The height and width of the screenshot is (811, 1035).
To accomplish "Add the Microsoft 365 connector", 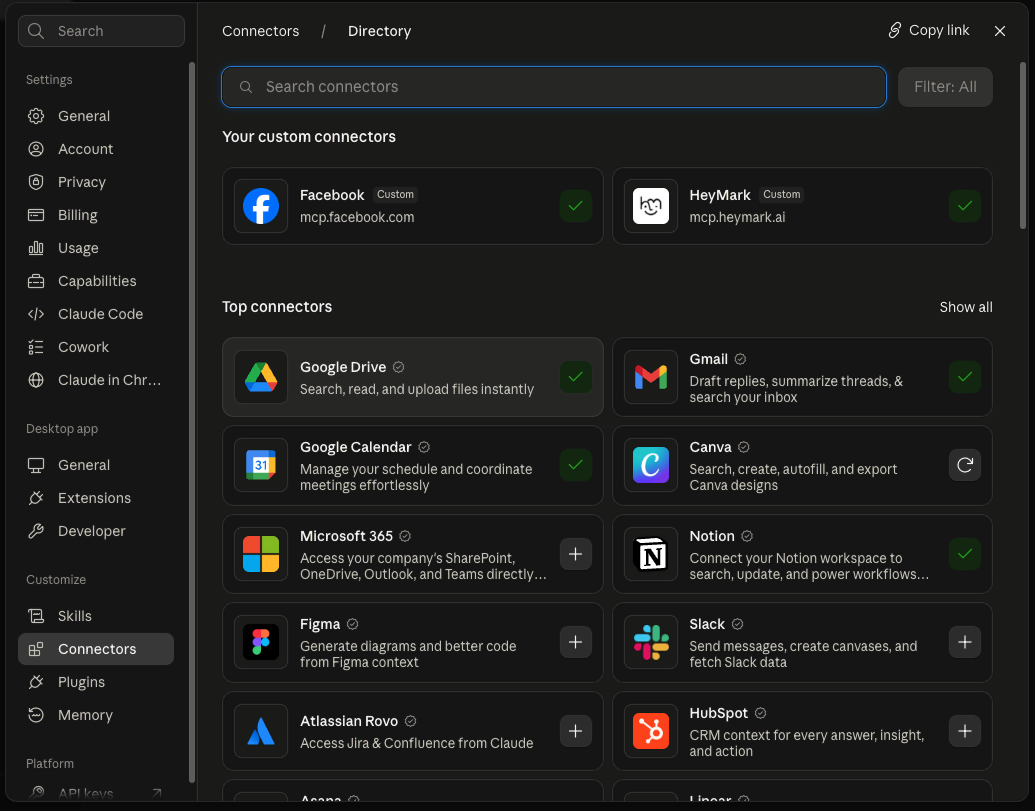I will point(576,554).
